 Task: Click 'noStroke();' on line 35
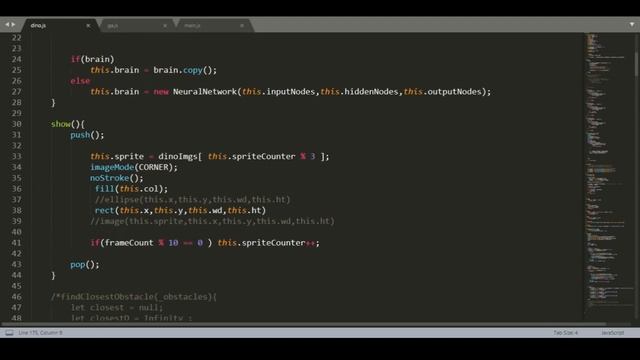[117, 178]
